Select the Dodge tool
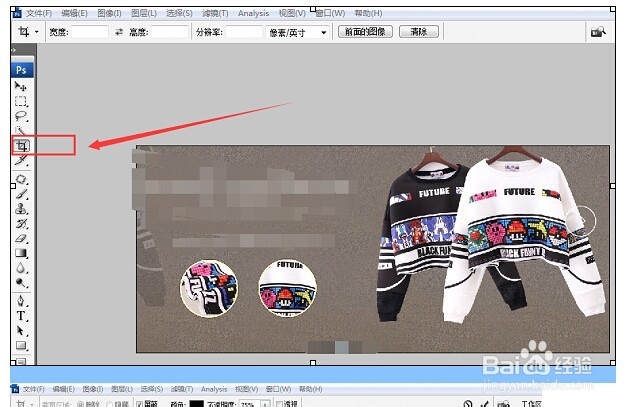This screenshot has height=407, width=628. (20, 283)
